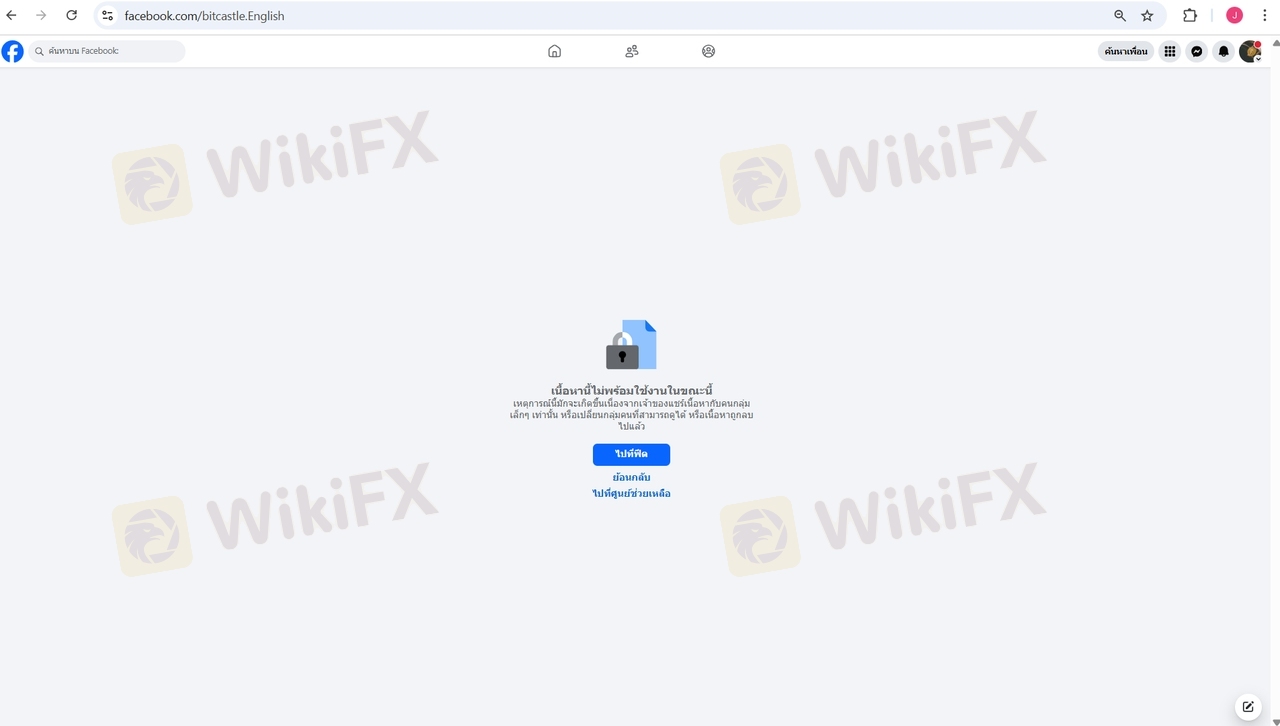The image size is (1280, 726).
Task: Follow the ย้อนกลับ go back link
Action: 631,477
